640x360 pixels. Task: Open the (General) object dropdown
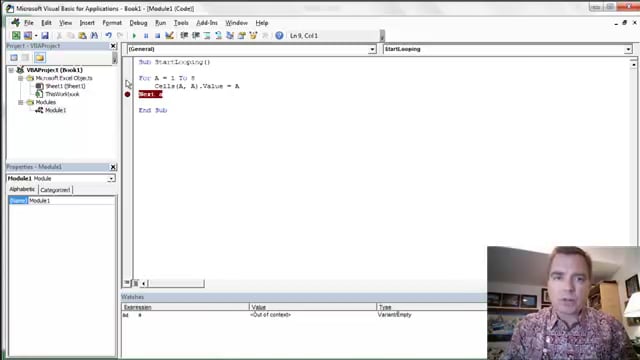pyautogui.click(x=372, y=49)
